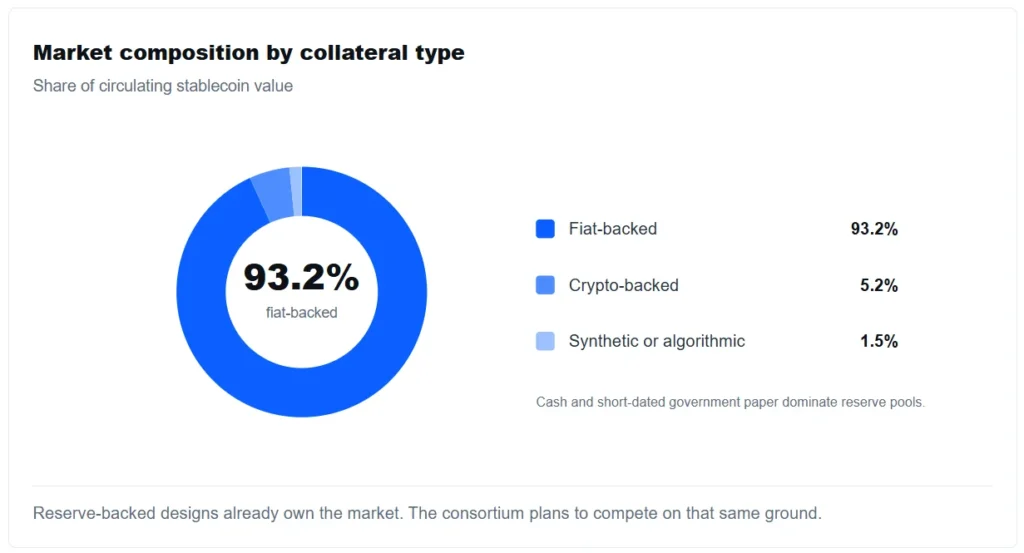Select the Crypto-backed legend label
This screenshot has width=1024, height=553.
[x=624, y=285]
